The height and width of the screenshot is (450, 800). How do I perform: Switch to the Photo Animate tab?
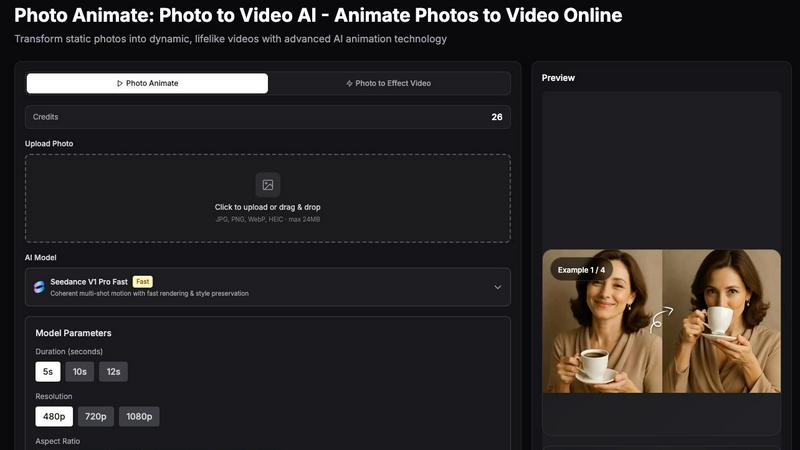tap(147, 83)
